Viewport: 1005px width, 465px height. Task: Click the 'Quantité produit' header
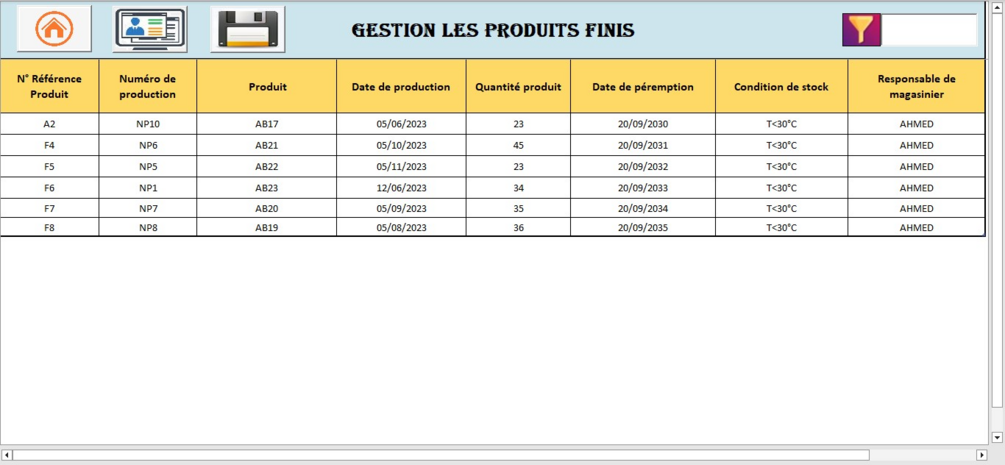pos(518,87)
